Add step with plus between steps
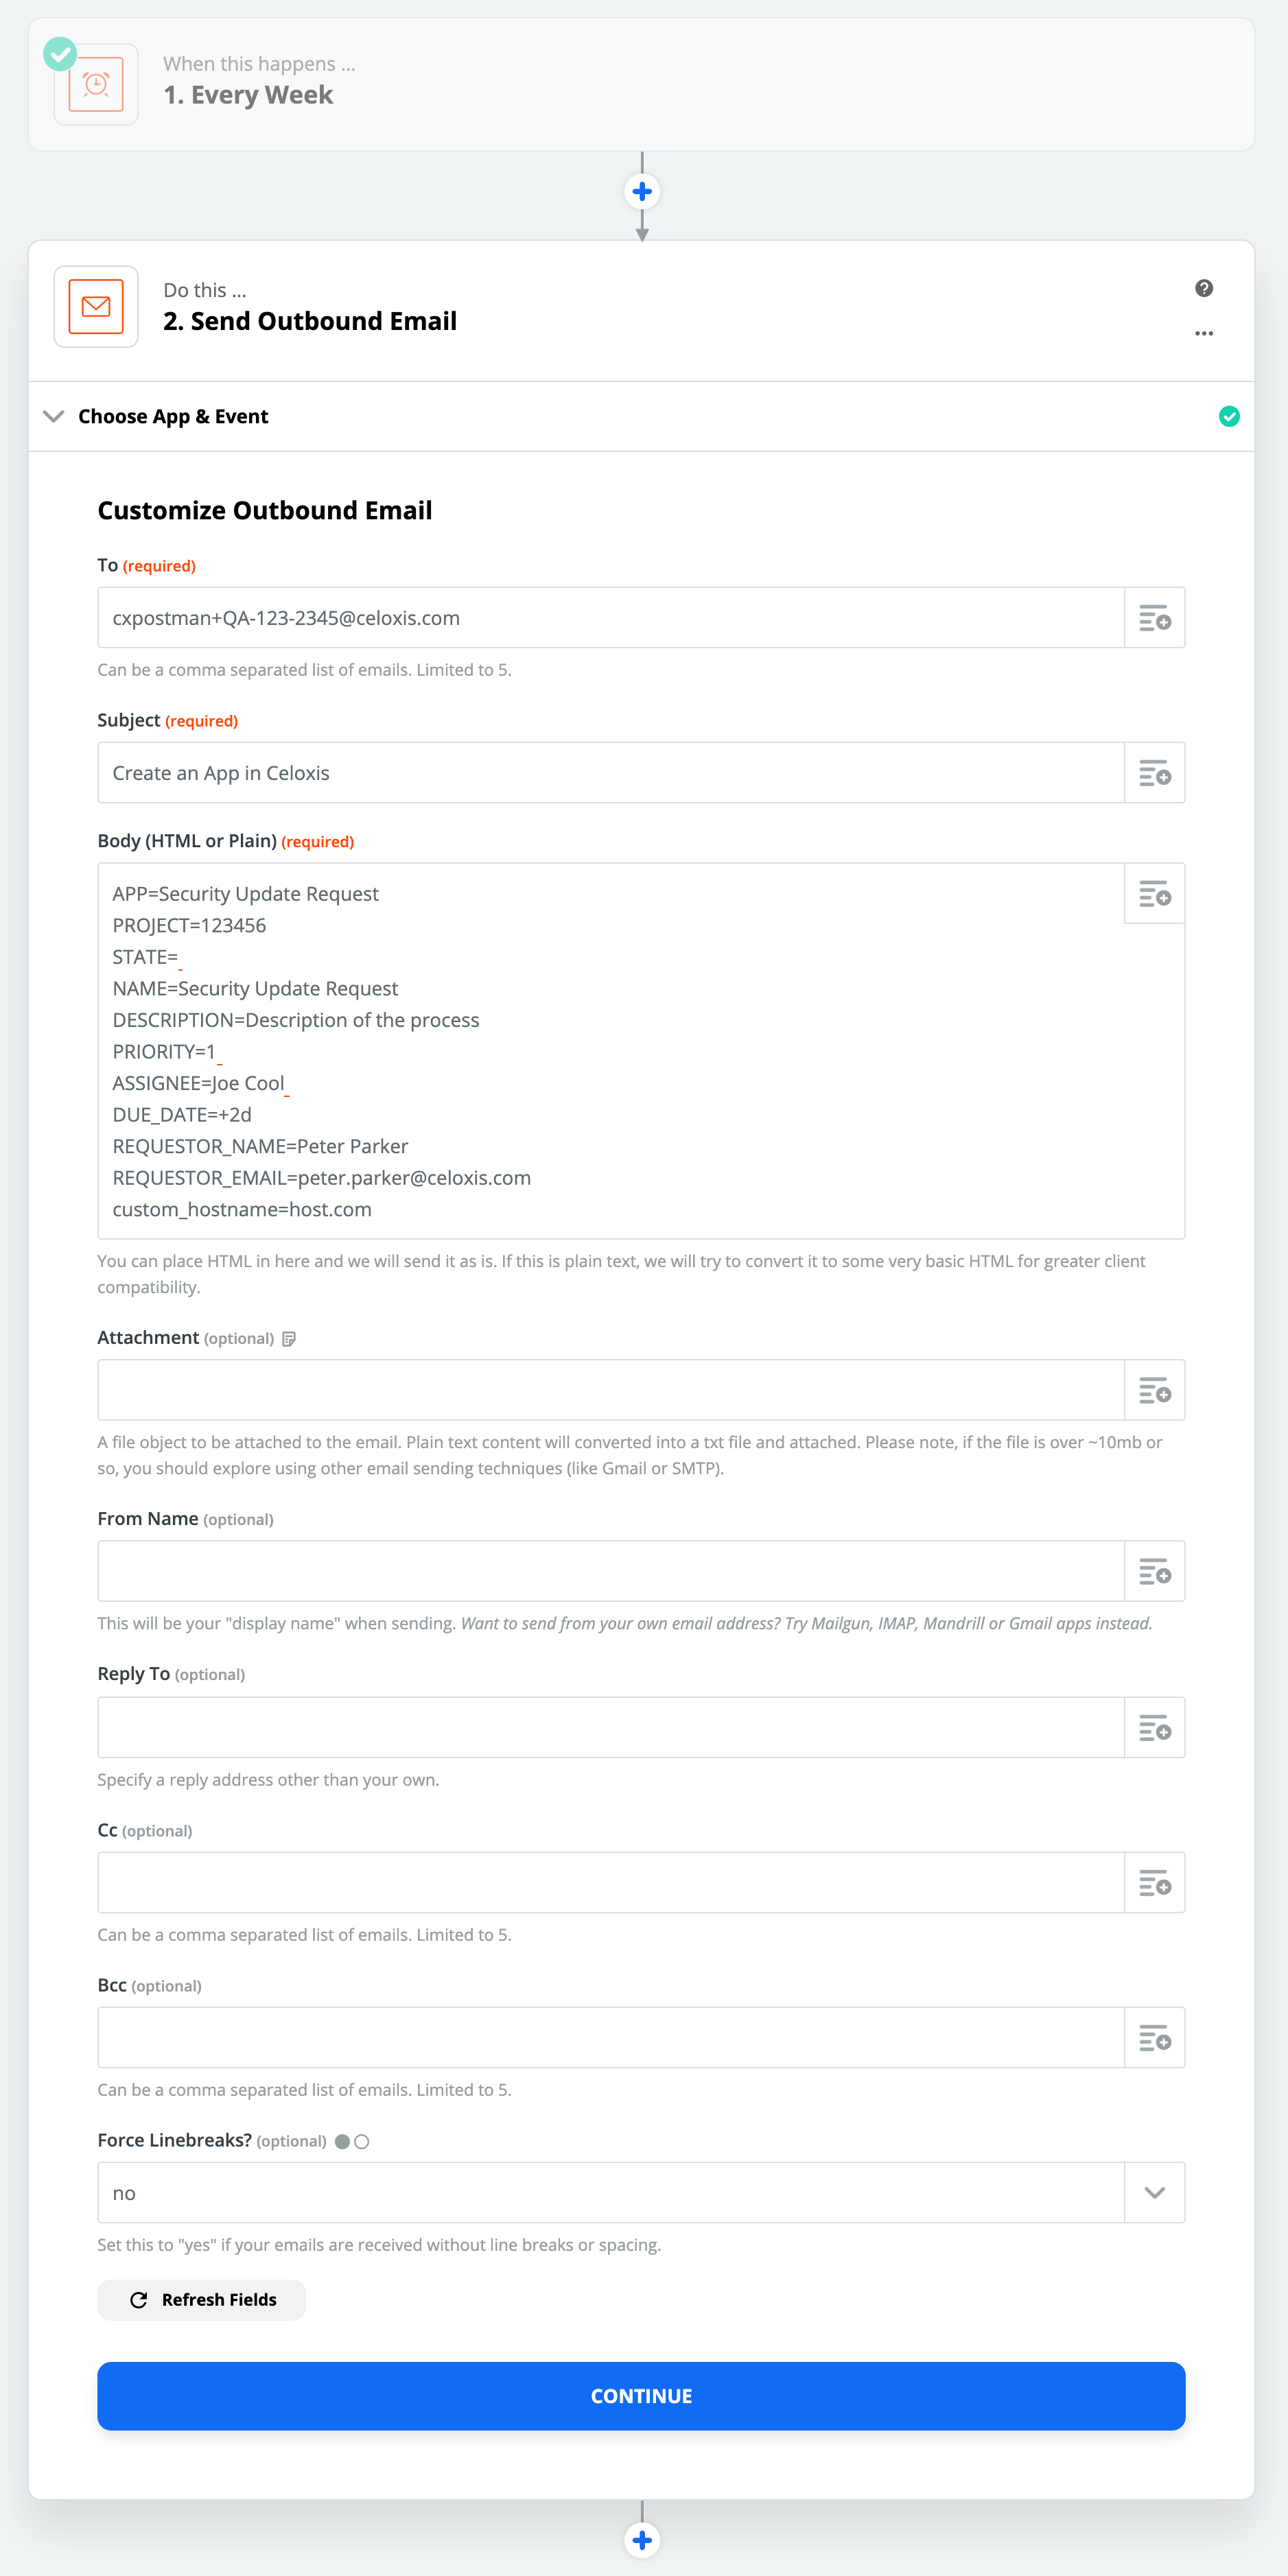 click(x=642, y=191)
